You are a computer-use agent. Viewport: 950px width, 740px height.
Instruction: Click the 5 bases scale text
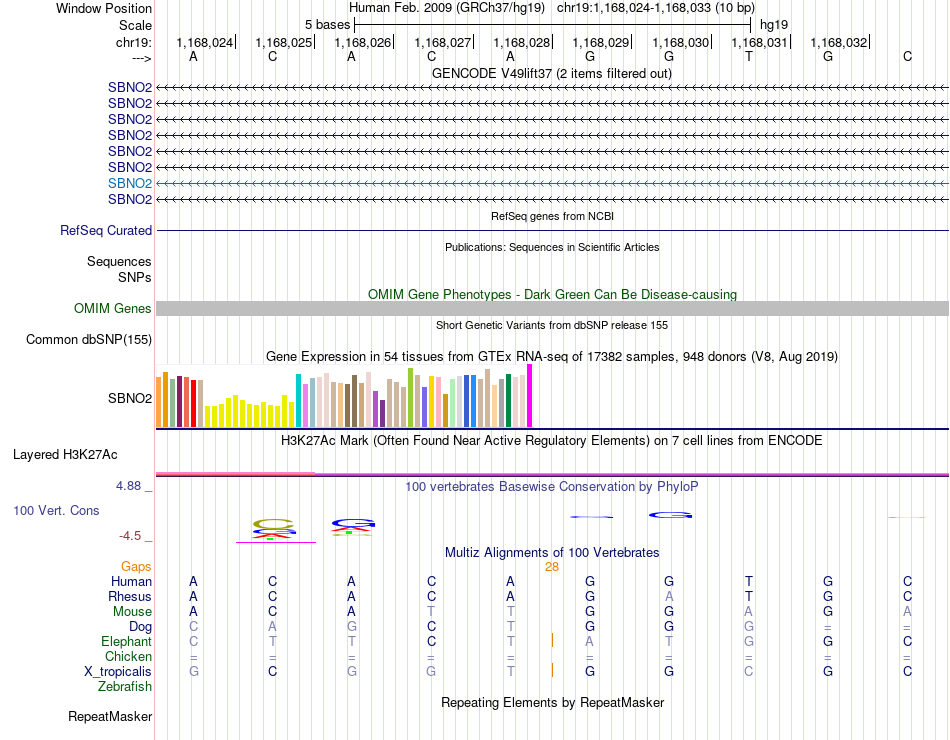coord(327,25)
